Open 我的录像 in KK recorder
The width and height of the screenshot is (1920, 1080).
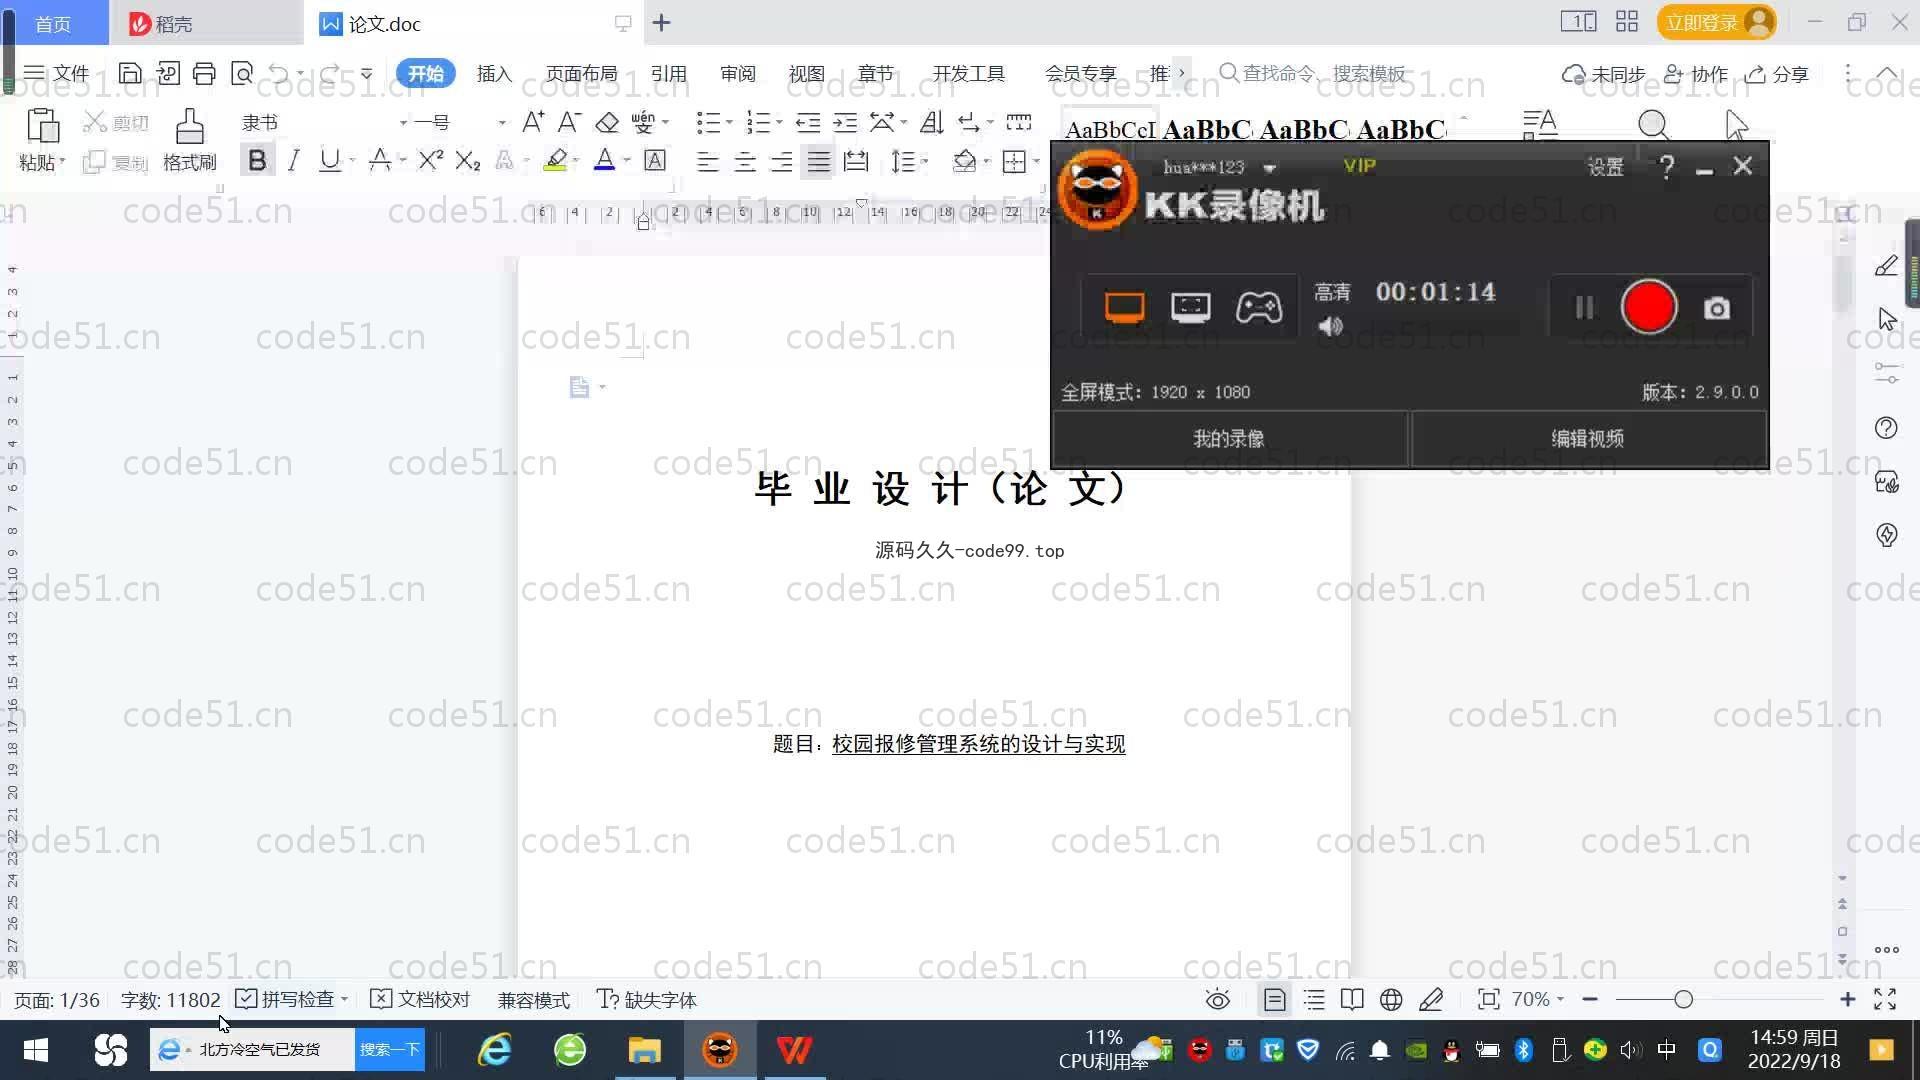[1229, 439]
